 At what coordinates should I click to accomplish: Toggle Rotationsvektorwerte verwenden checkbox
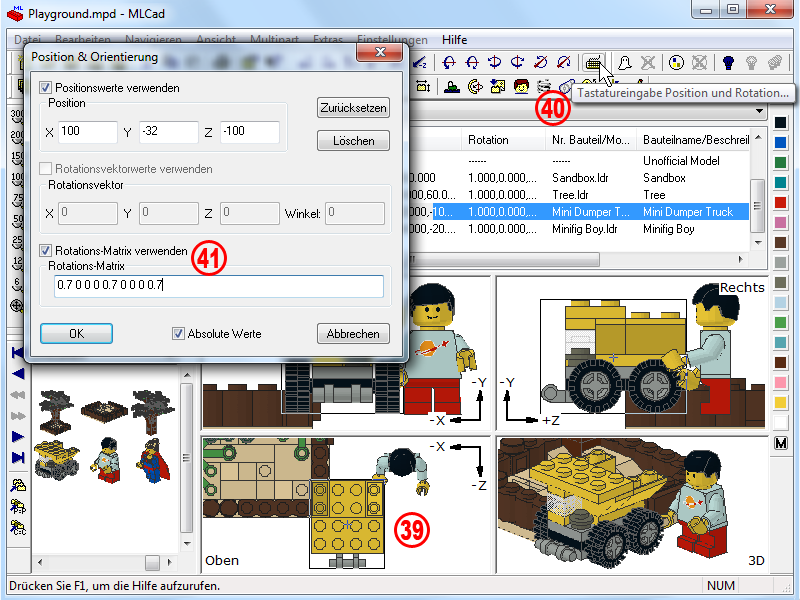point(45,168)
